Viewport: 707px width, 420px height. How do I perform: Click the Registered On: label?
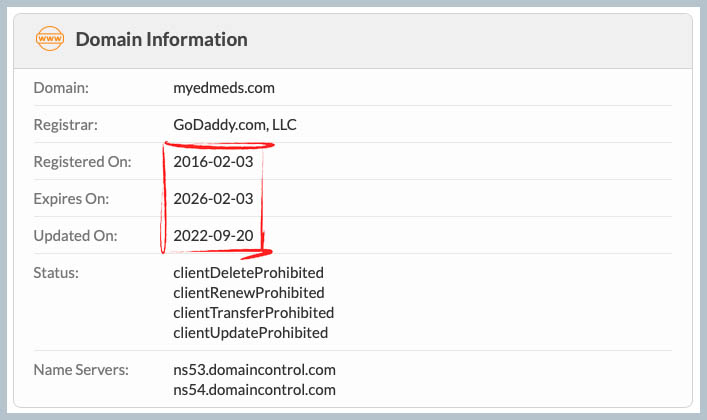pos(81,162)
